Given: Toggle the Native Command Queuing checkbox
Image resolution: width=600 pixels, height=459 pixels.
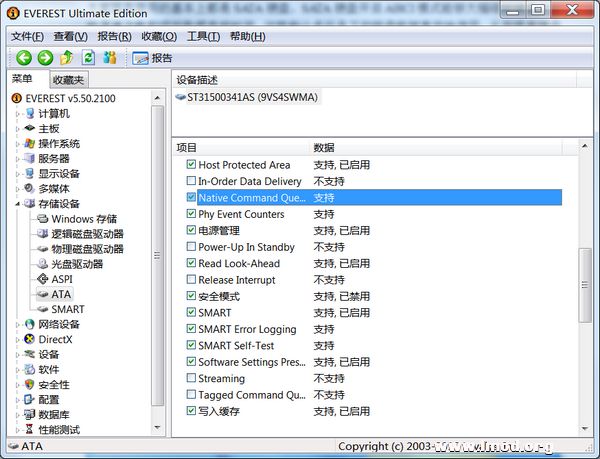Looking at the screenshot, I should 191,197.
